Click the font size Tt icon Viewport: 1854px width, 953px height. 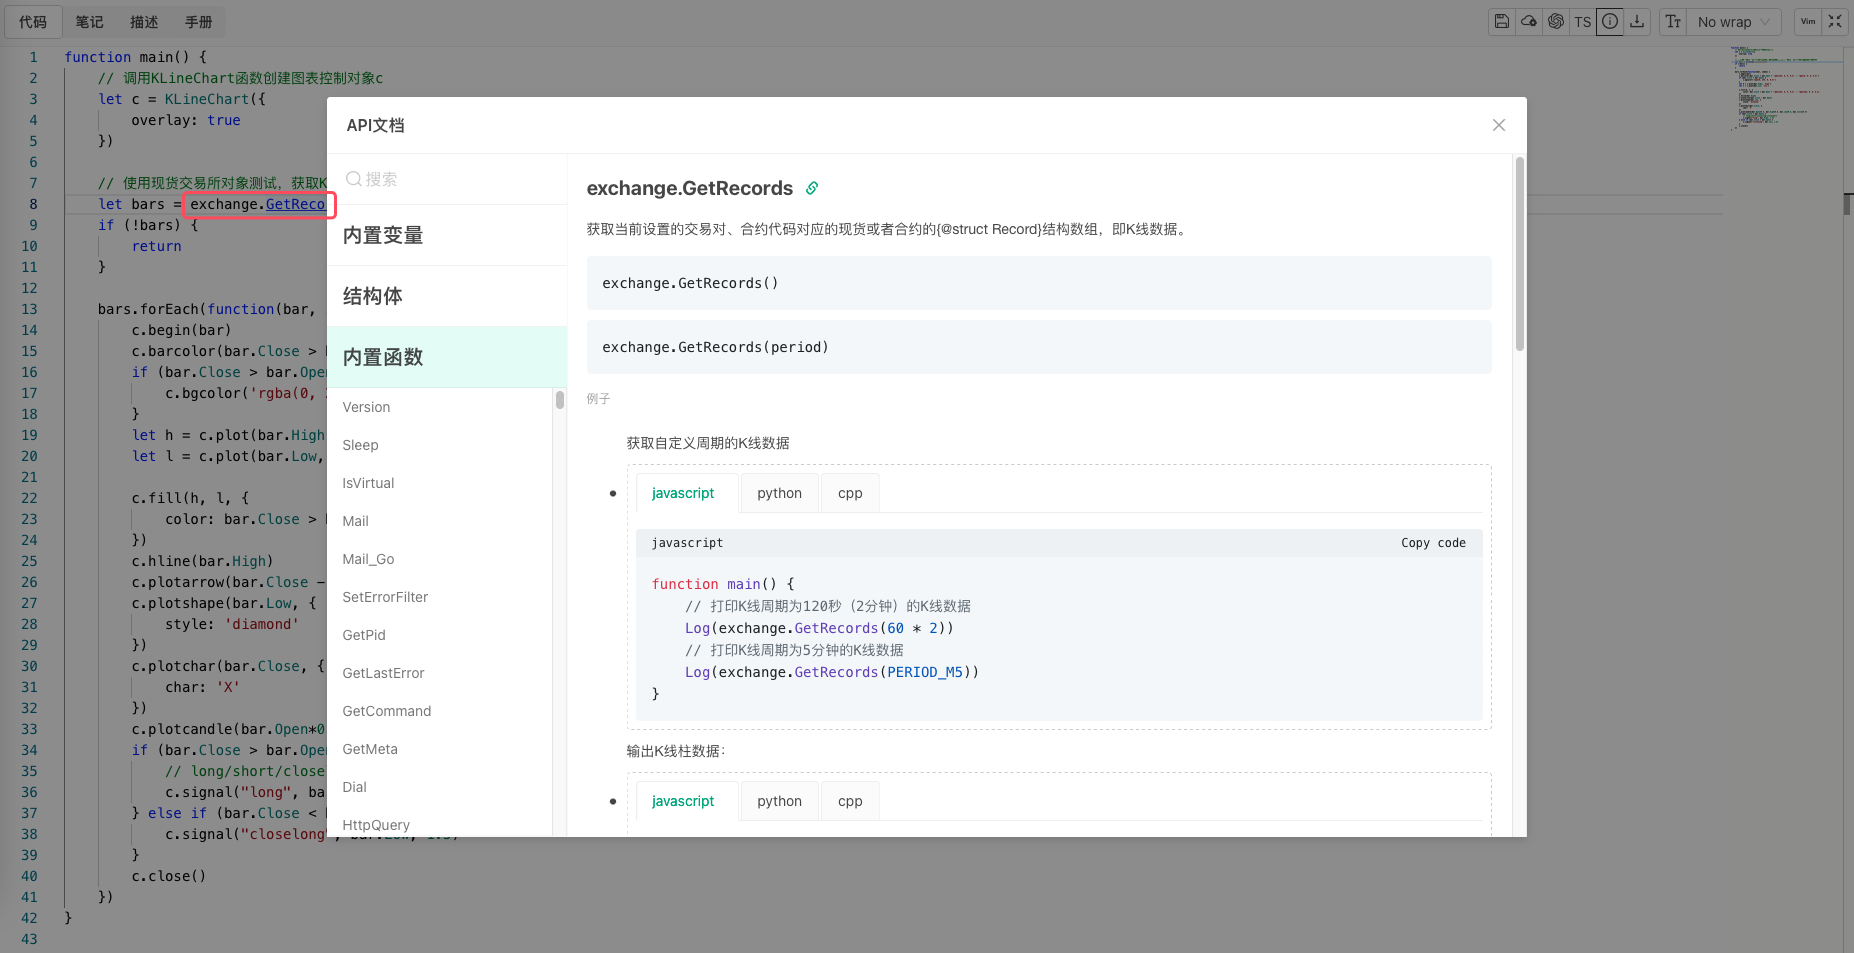tap(1673, 21)
